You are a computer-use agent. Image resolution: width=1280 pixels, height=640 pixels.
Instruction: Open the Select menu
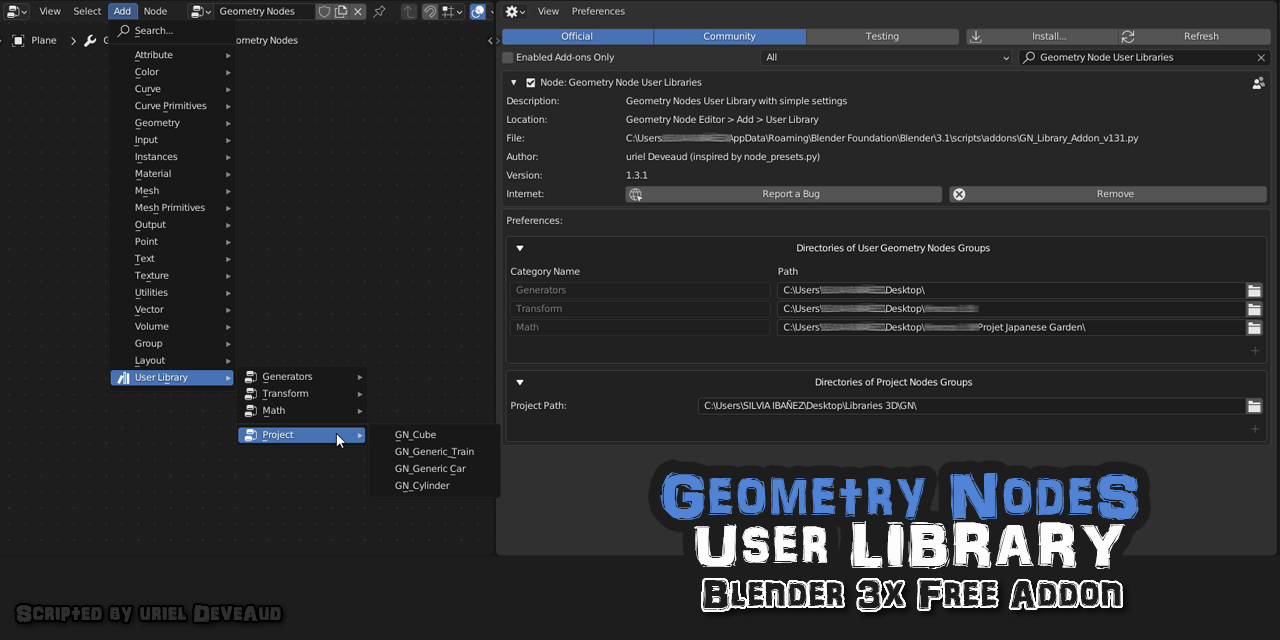[87, 11]
